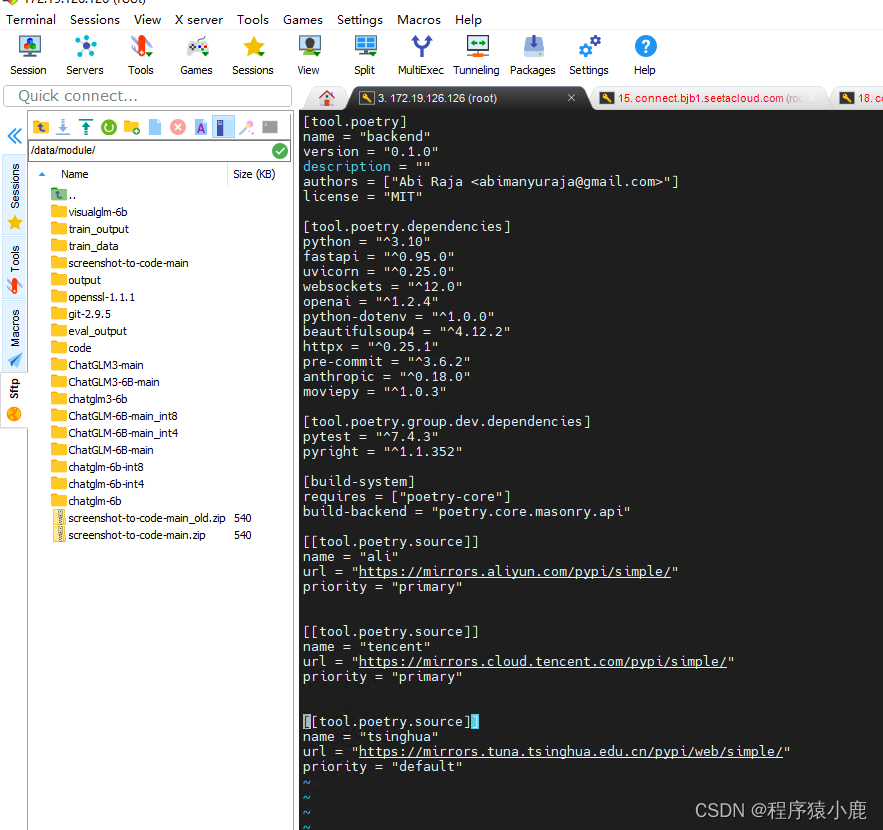Open the Help menu in the menu bar
This screenshot has width=883, height=830.
469,20
